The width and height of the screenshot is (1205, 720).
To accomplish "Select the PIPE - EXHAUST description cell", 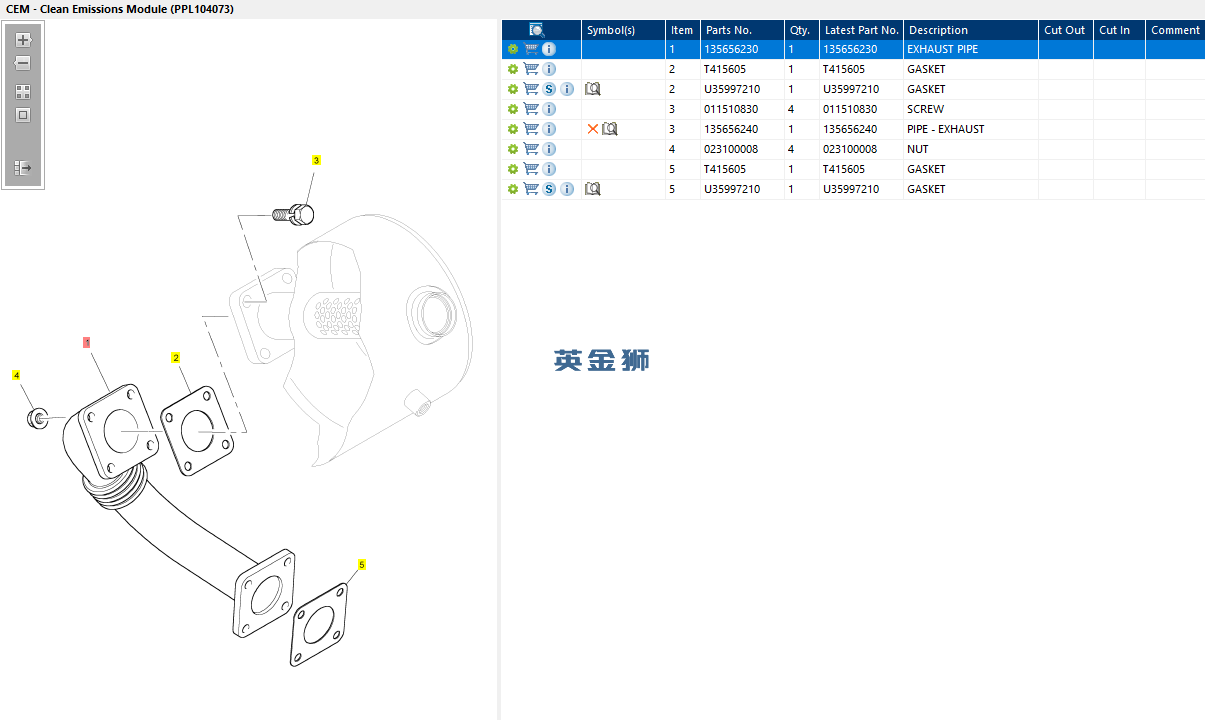I will pyautogui.click(x=971, y=129).
